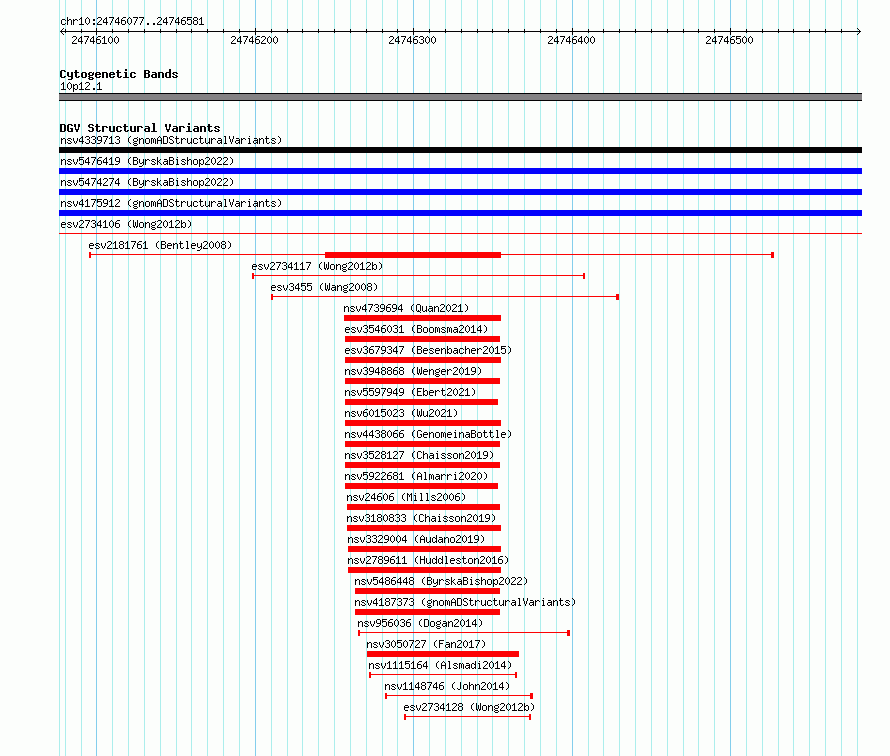This screenshot has height=756, width=890.
Task: Open esv2734106 Wong2012b label
Action: [x=126, y=224]
